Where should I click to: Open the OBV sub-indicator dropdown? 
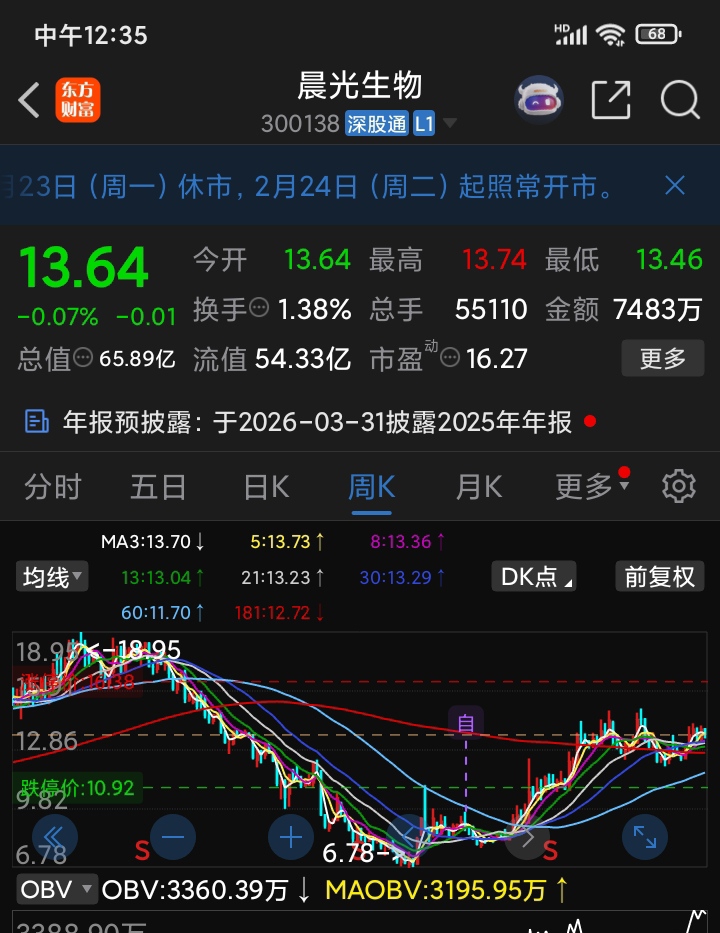tap(57, 890)
